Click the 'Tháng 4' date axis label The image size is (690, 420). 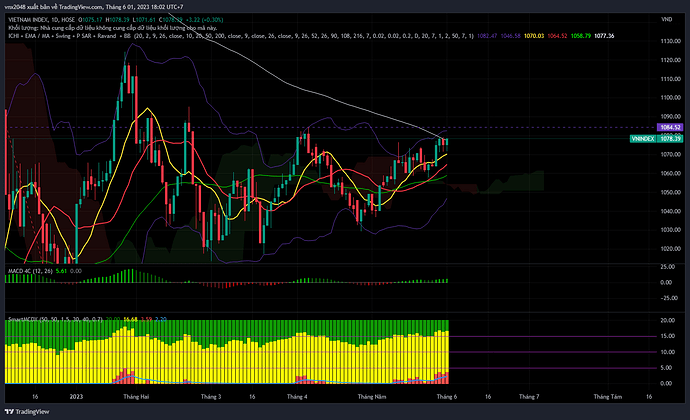[x=298, y=397]
